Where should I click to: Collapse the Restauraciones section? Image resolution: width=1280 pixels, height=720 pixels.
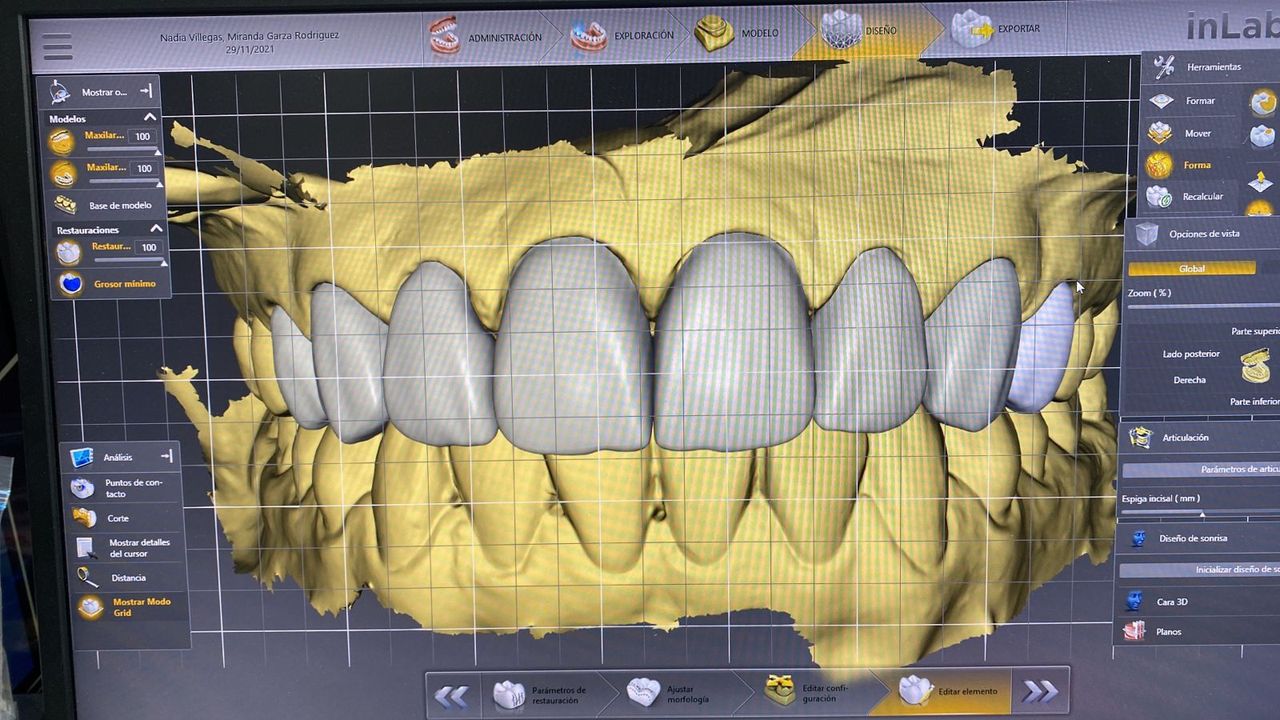[x=156, y=229]
